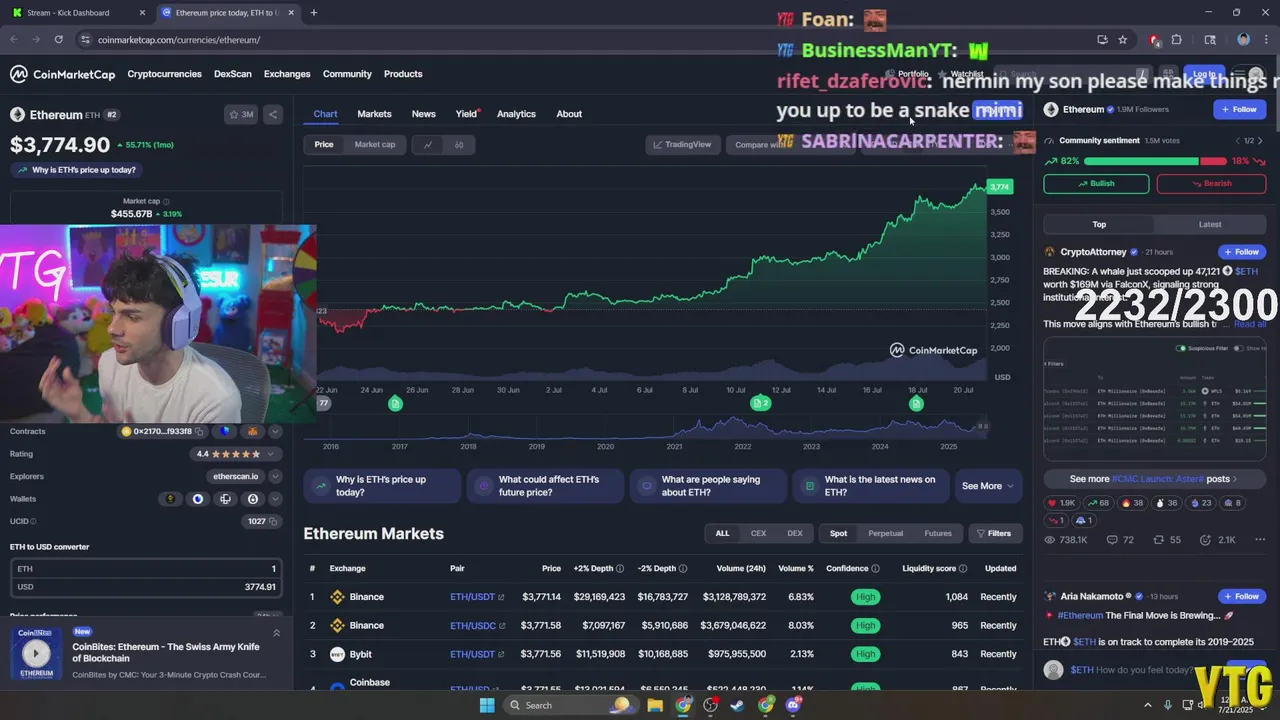Click the info icon beside Market cap
This screenshot has width=1280, height=720.
pos(166,201)
